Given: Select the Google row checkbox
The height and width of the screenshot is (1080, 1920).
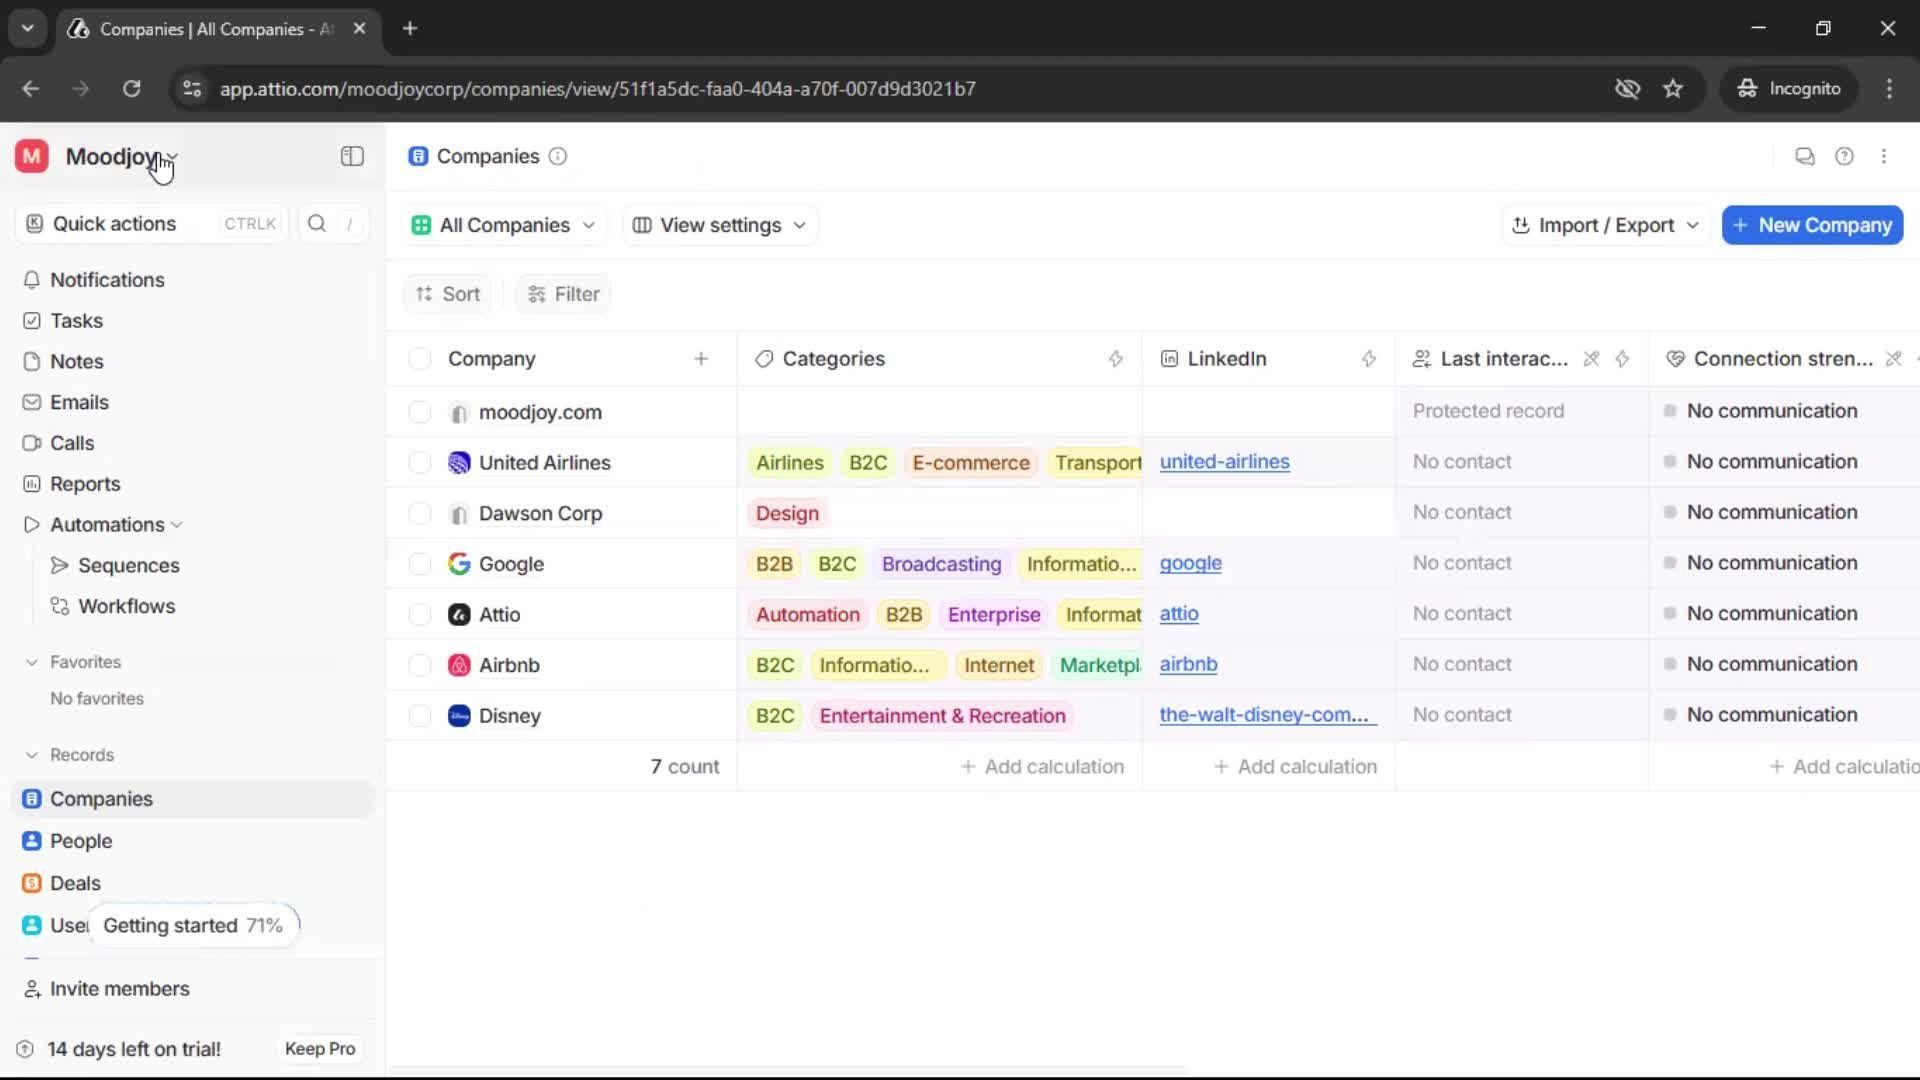Looking at the screenshot, I should [x=420, y=564].
